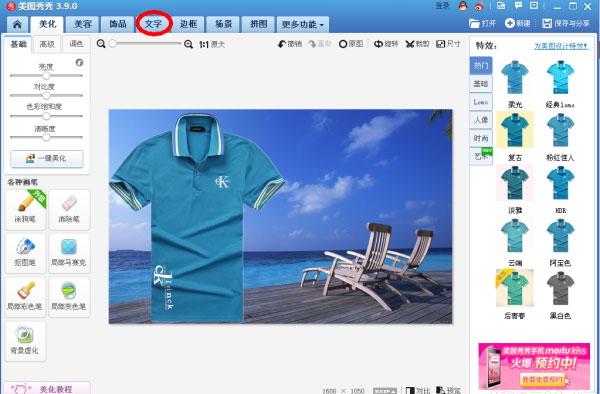
Task: Select the 基础 adjustments tab
Action: (x=18, y=44)
